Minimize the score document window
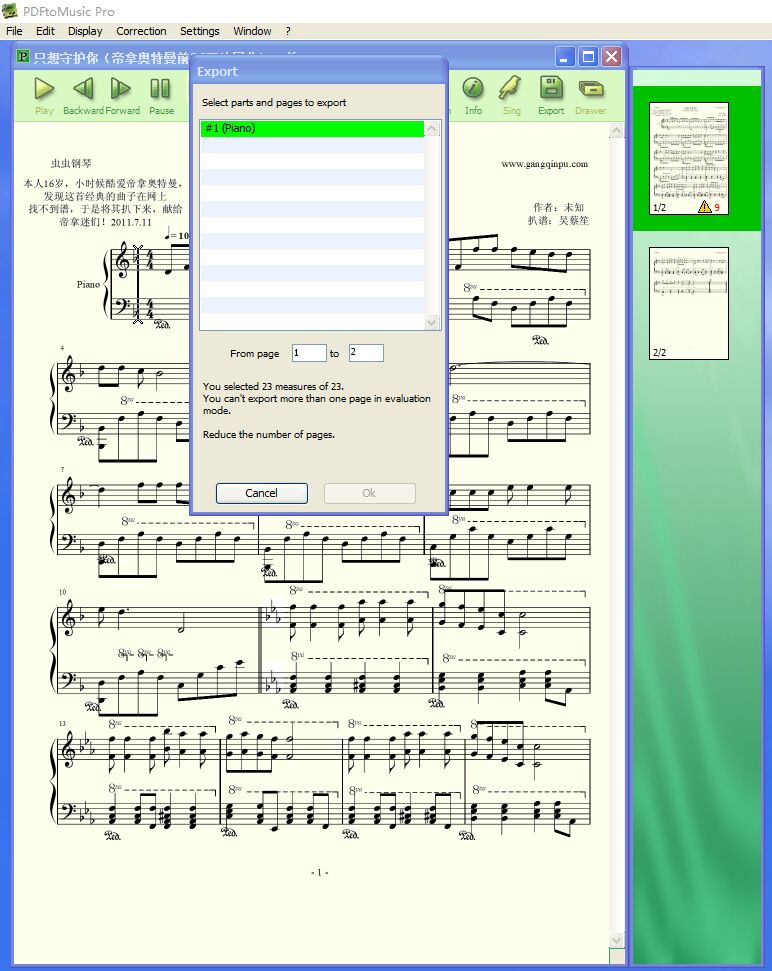 tap(564, 57)
